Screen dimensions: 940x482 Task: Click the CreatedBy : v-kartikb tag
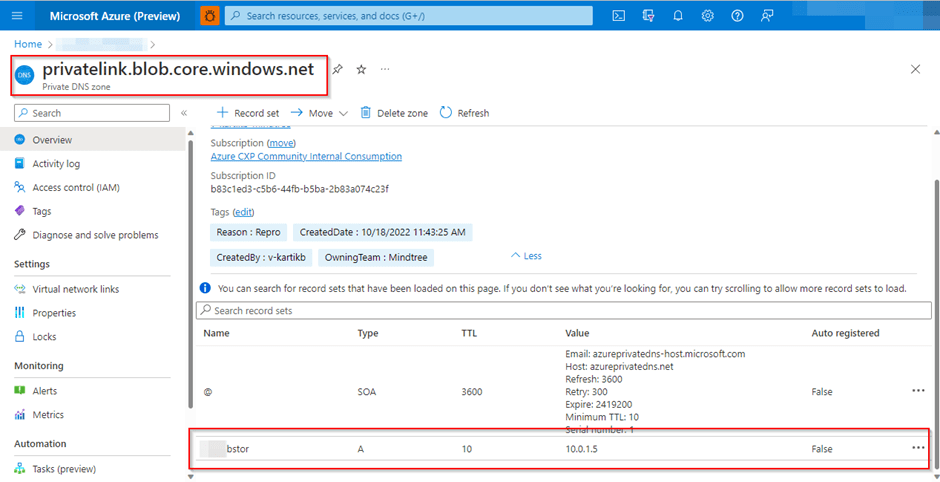pos(261,258)
